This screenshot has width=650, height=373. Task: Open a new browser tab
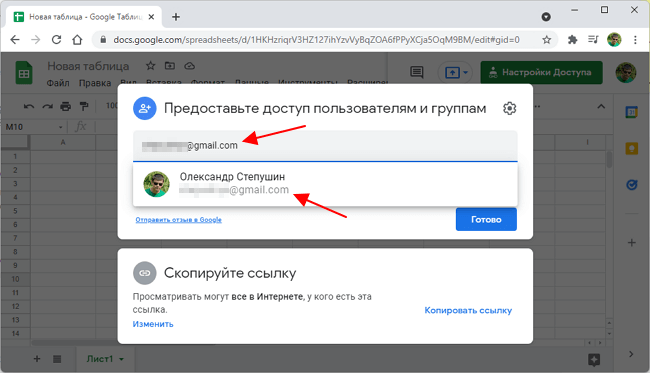coord(176,17)
